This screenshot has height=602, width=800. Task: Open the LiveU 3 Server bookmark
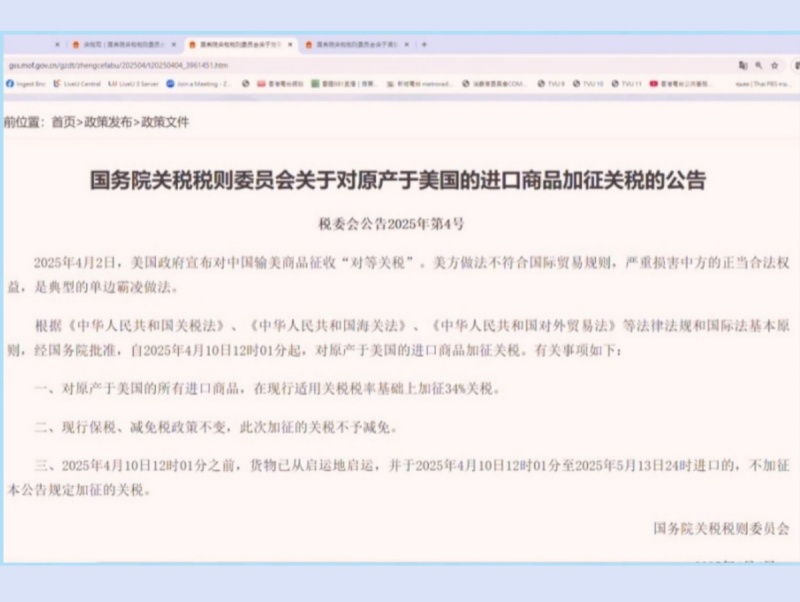(135, 84)
